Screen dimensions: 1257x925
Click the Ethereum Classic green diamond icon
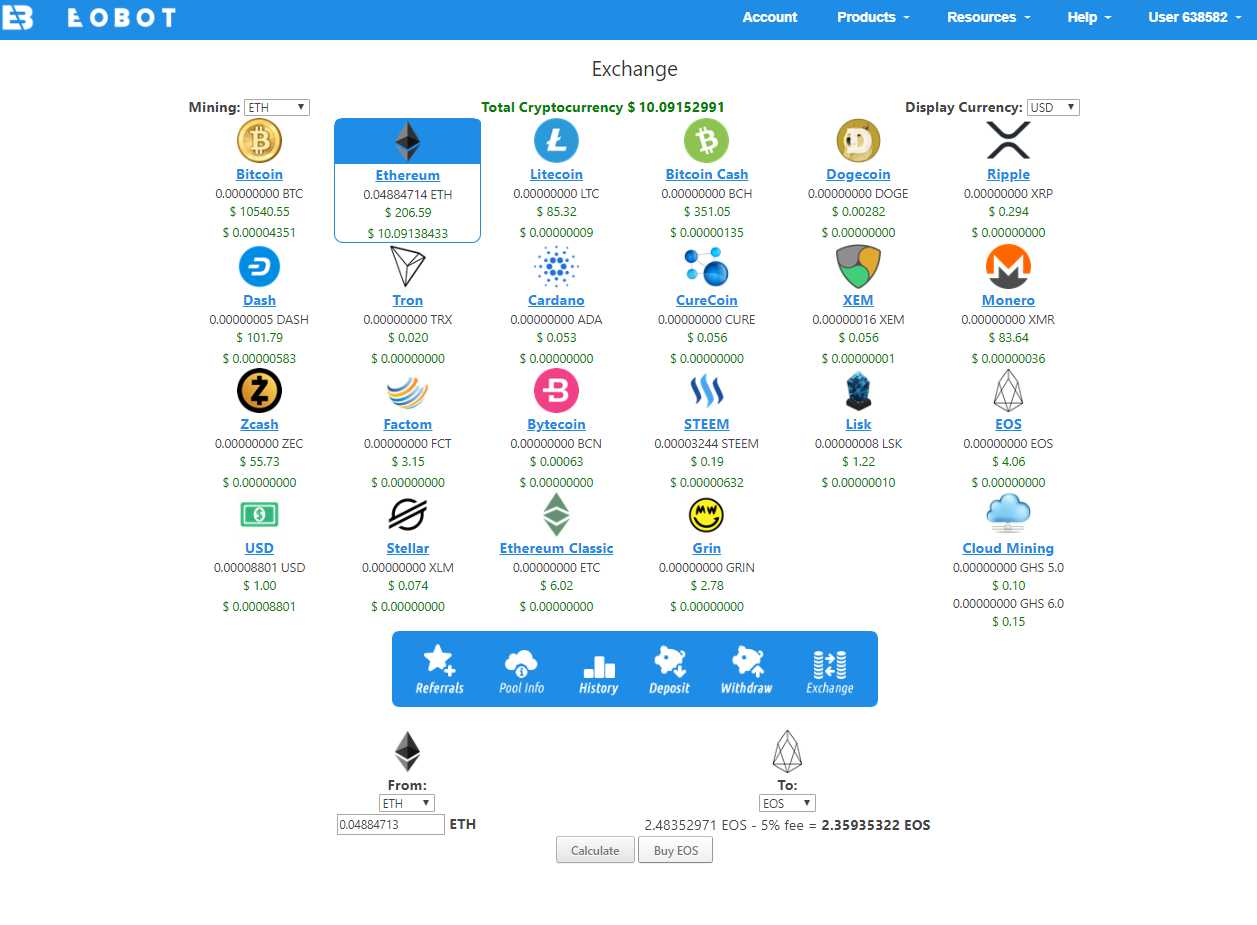556,515
